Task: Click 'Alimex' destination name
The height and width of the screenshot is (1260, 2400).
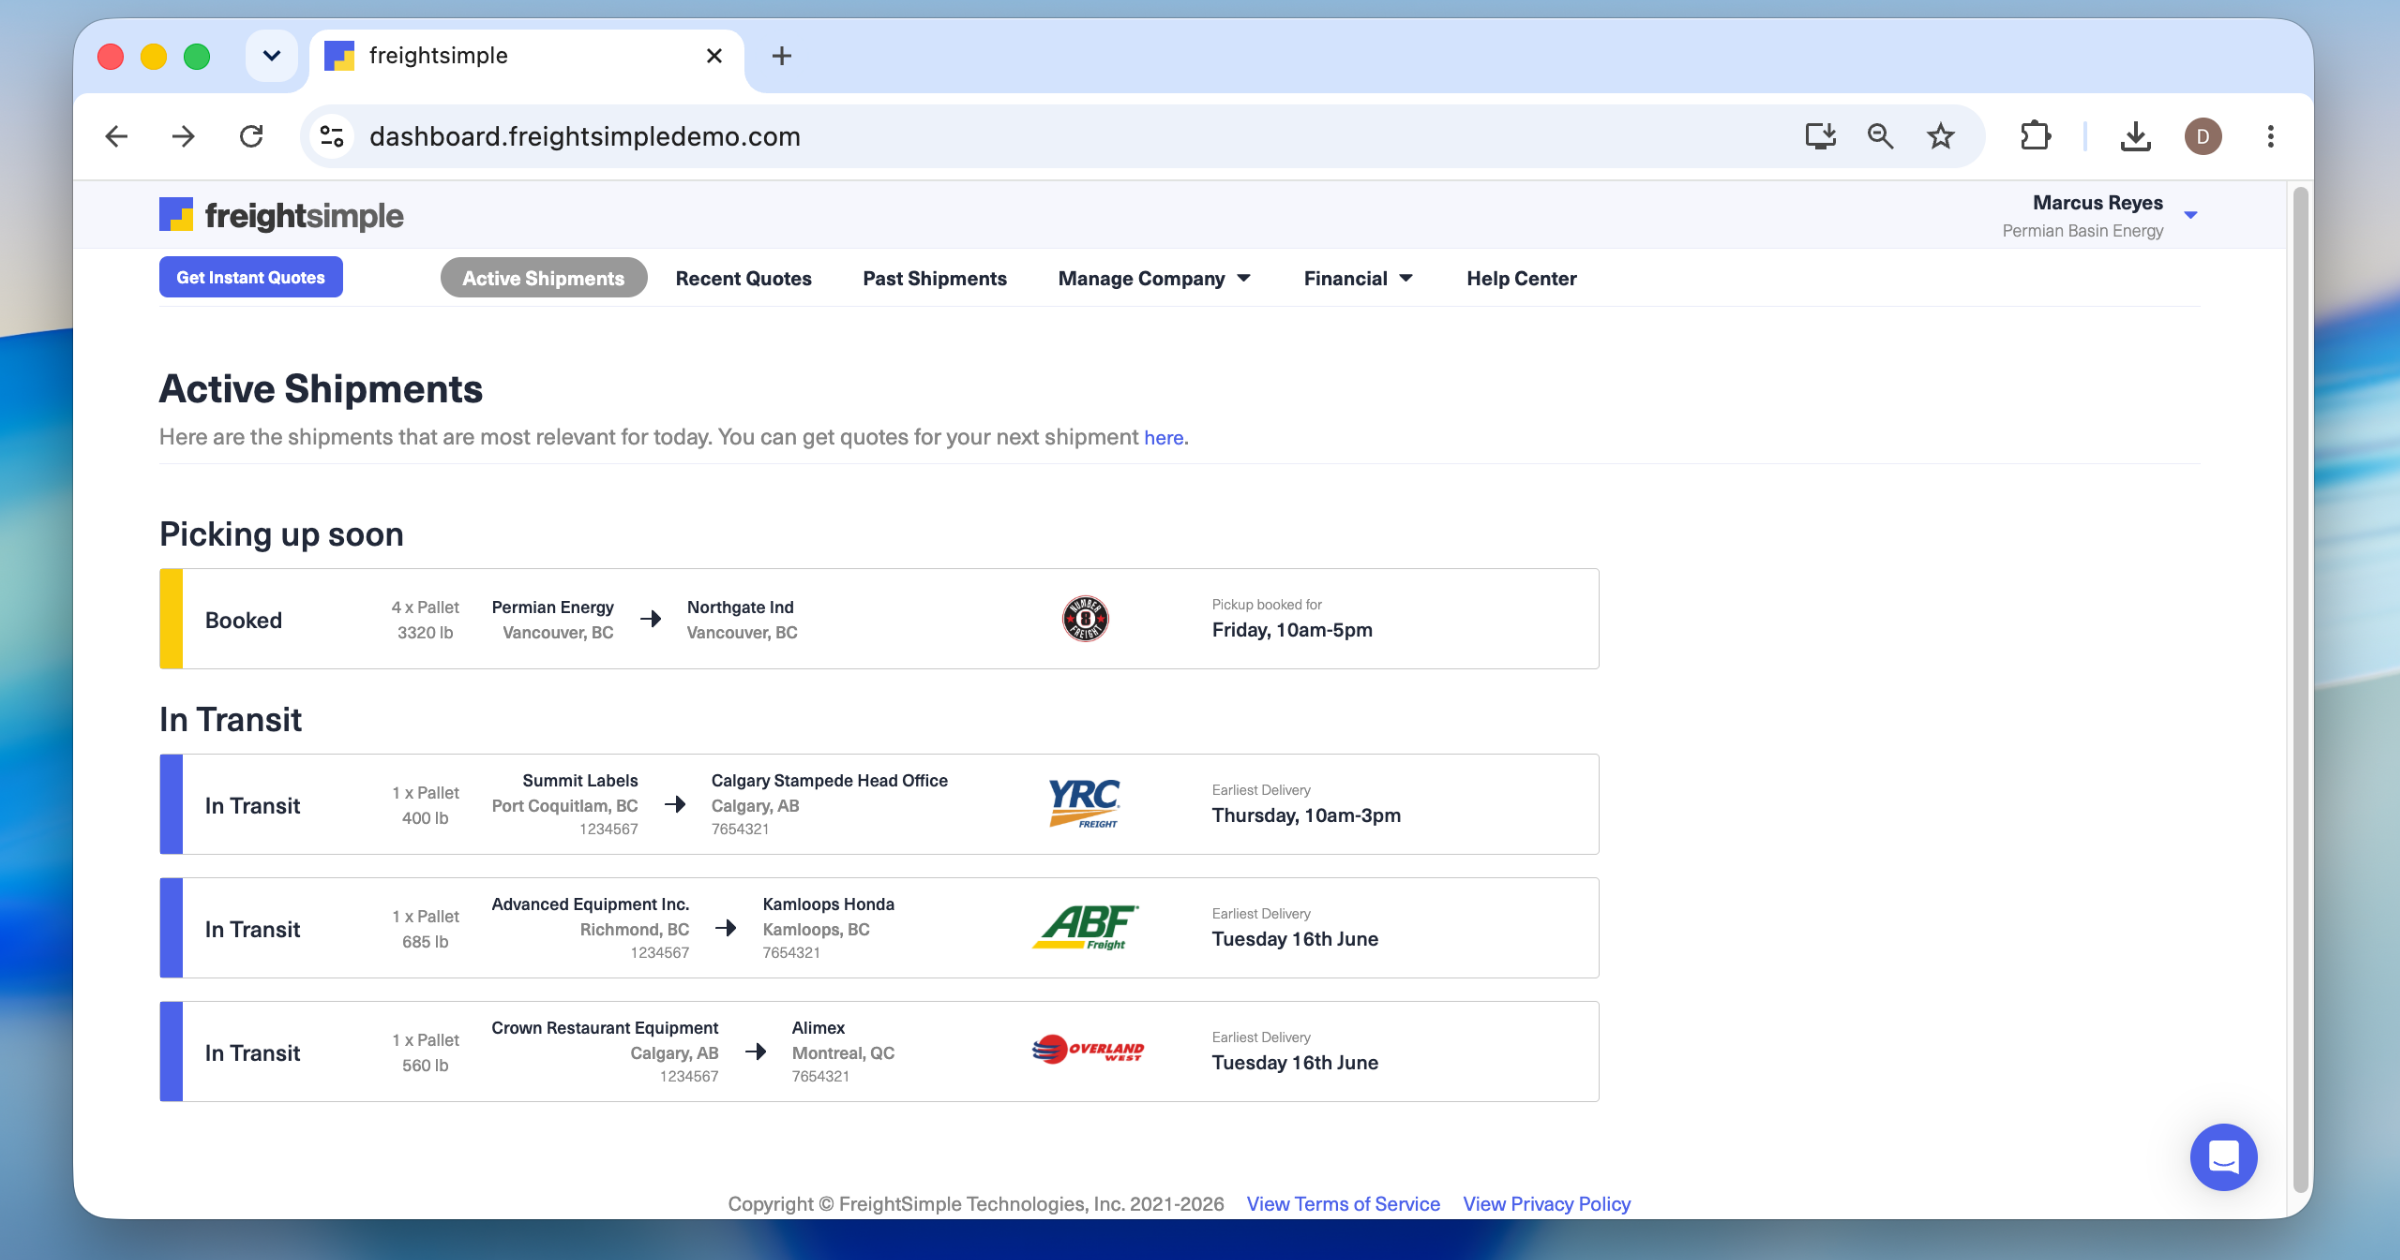Action: coord(818,1028)
